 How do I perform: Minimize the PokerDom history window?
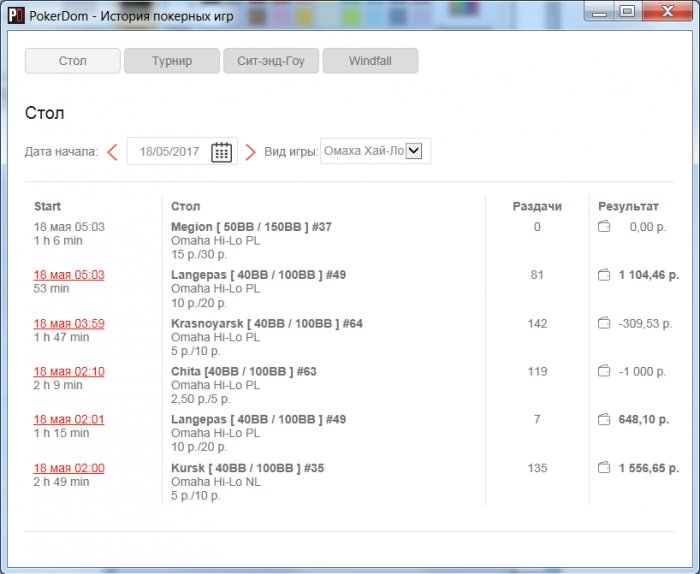(599, 11)
